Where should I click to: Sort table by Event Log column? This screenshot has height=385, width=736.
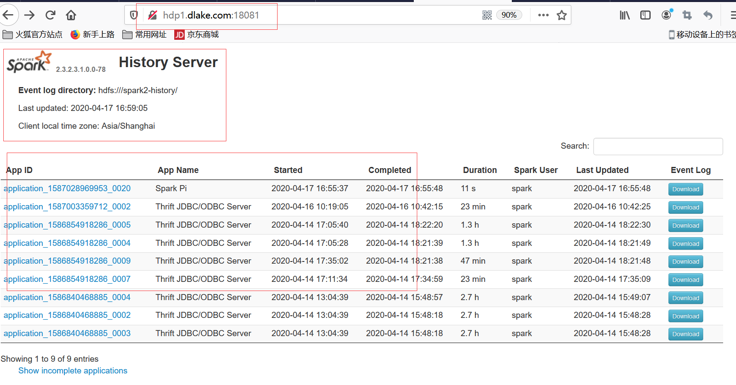point(690,170)
